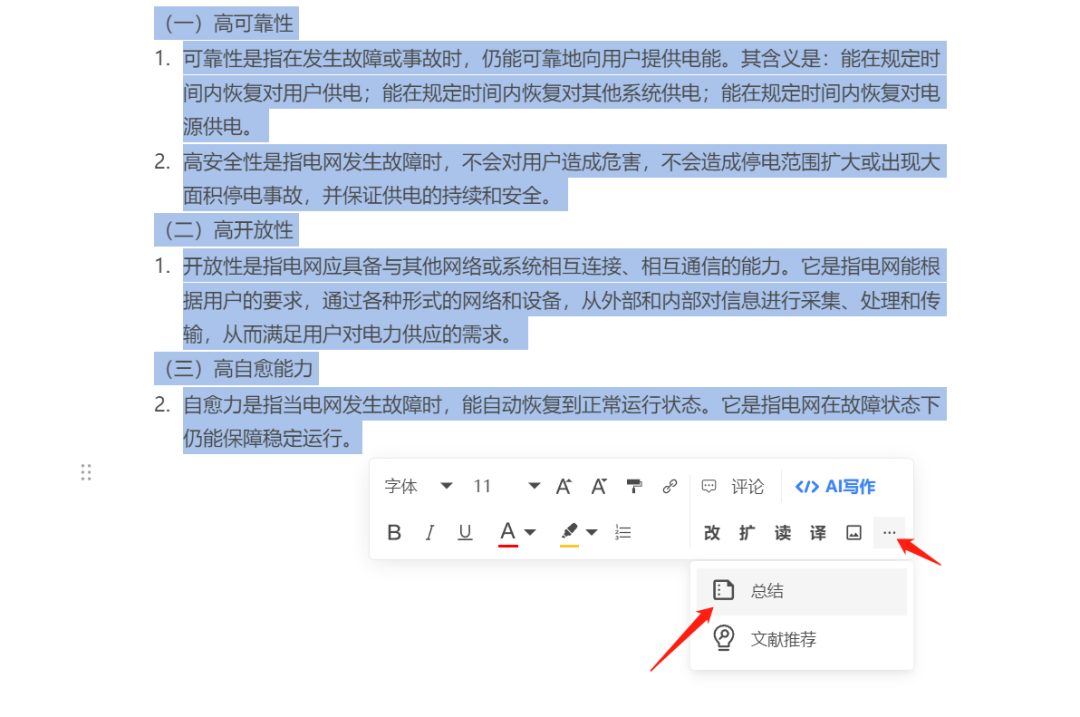Choose 文献推荐 from the popup menu
The image size is (1080, 717).
[802, 639]
